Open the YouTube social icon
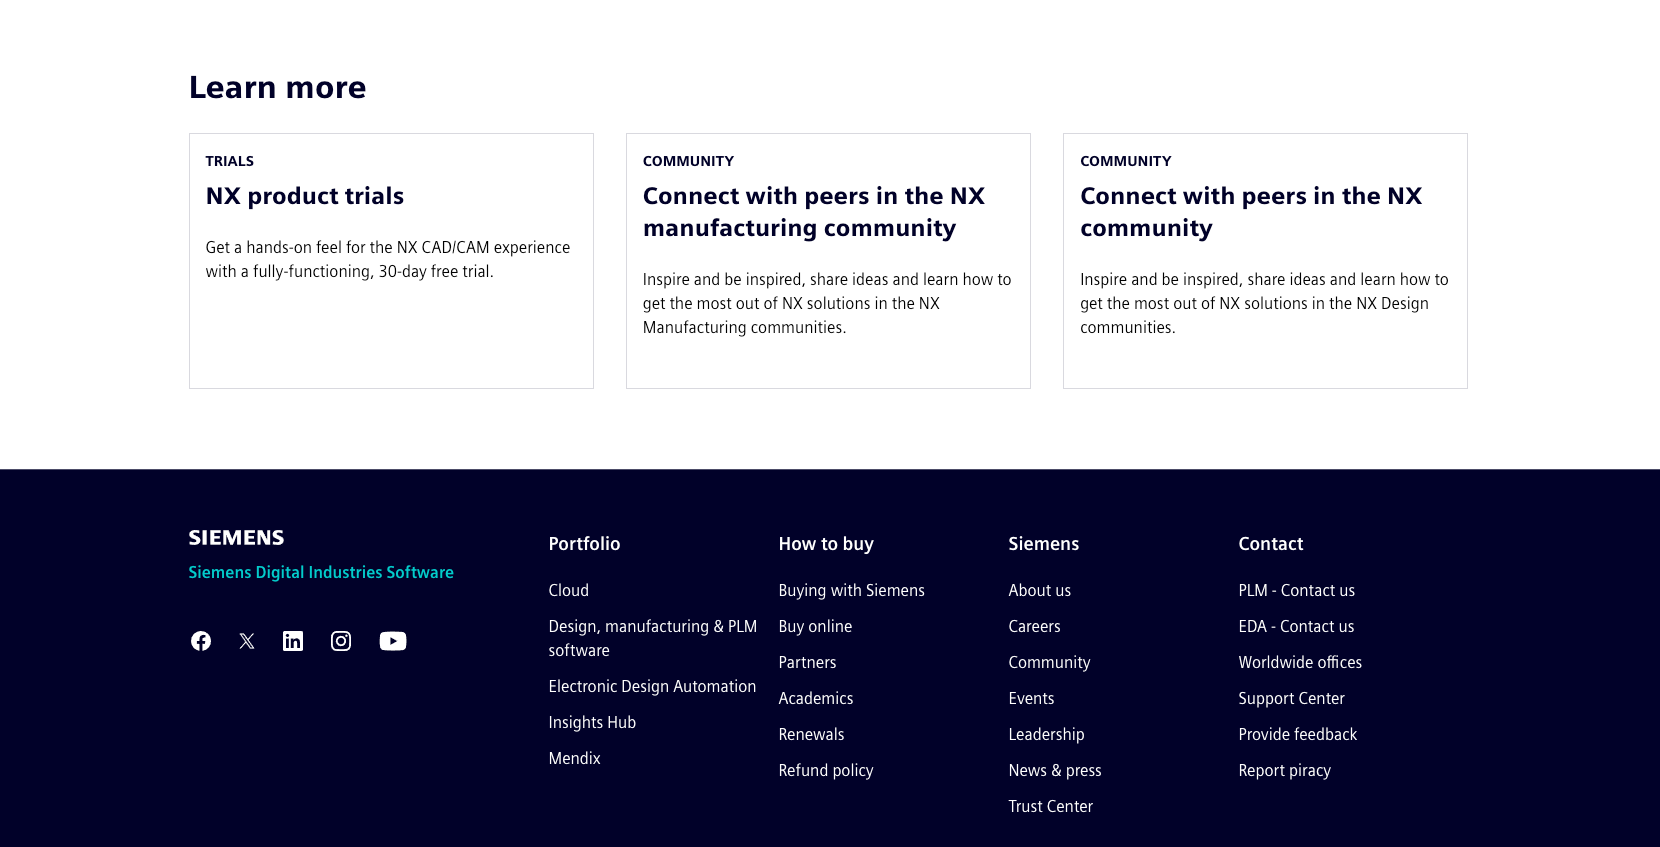Screen dimensions: 1660x847 (393, 641)
